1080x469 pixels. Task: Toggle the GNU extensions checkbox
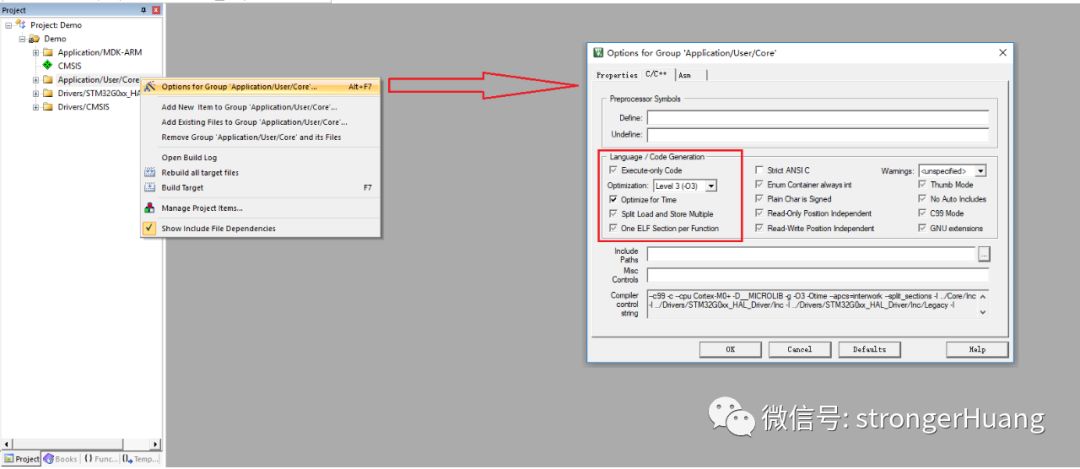(x=923, y=228)
